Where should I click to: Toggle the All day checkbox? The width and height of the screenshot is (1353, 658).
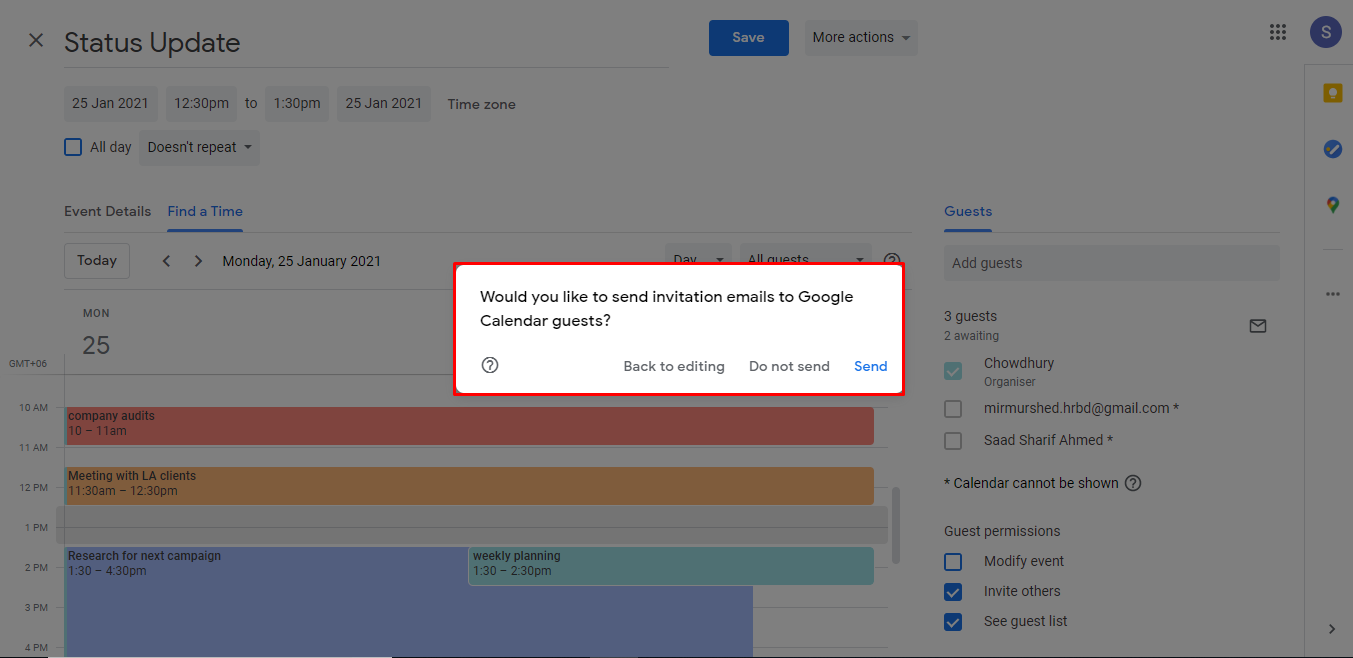tap(73, 147)
